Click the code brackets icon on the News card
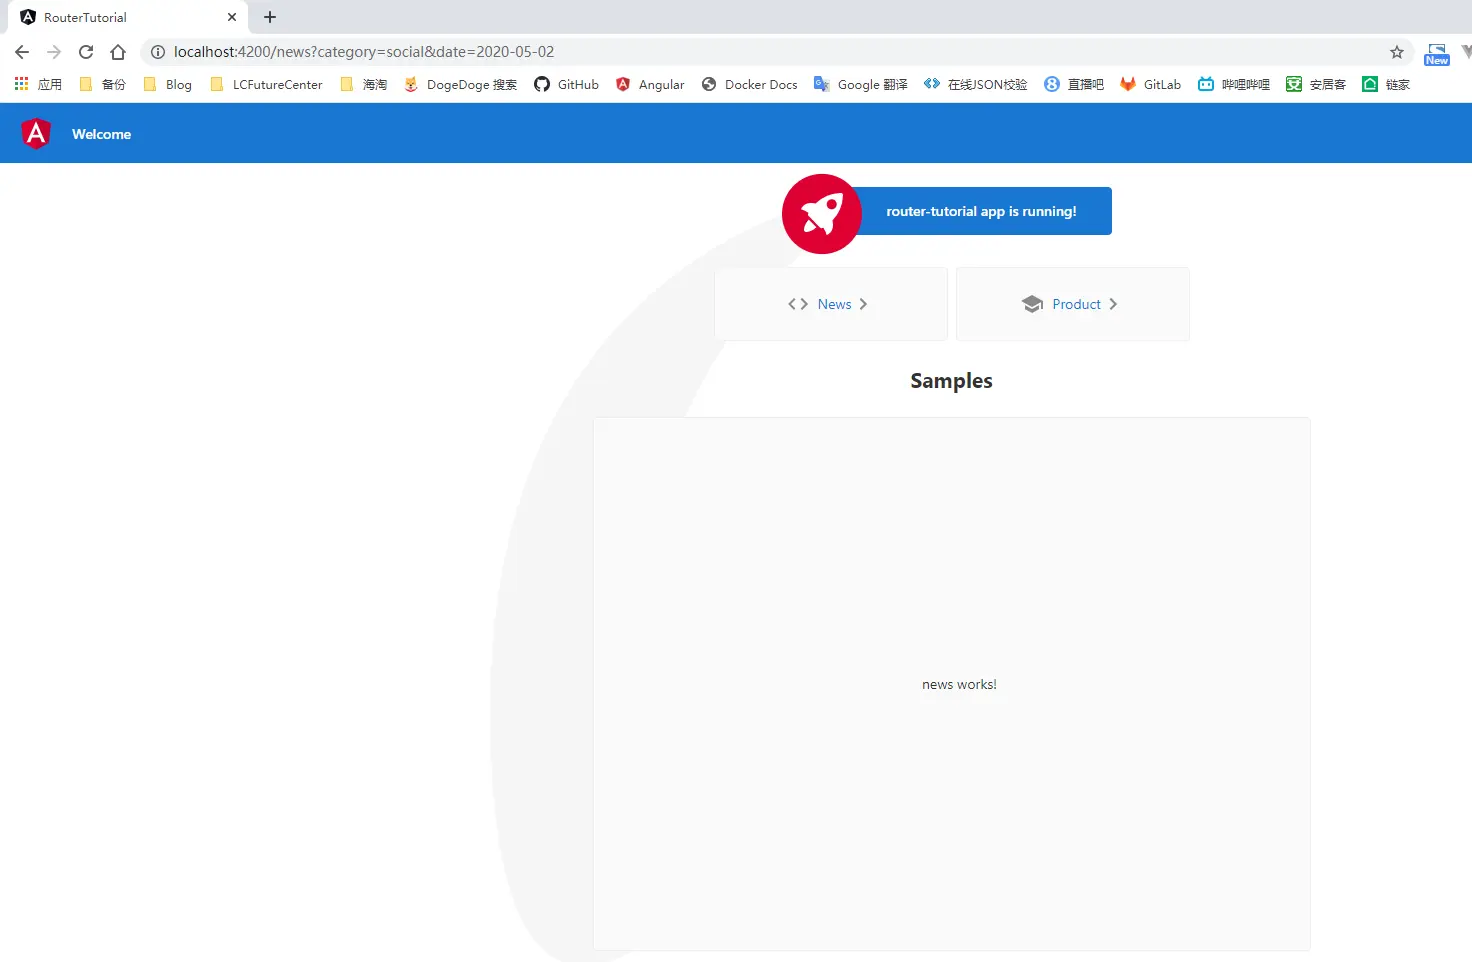 [797, 303]
